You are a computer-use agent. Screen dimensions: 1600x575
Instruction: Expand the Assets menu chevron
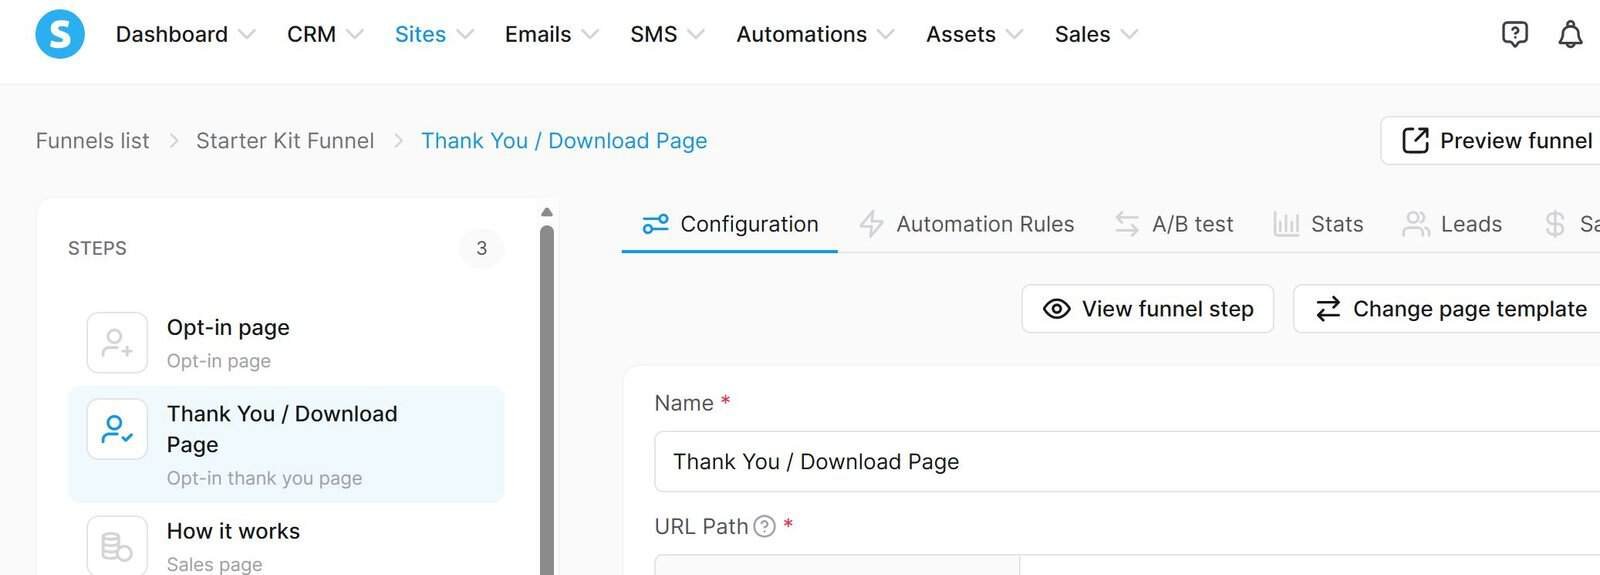point(1014,35)
